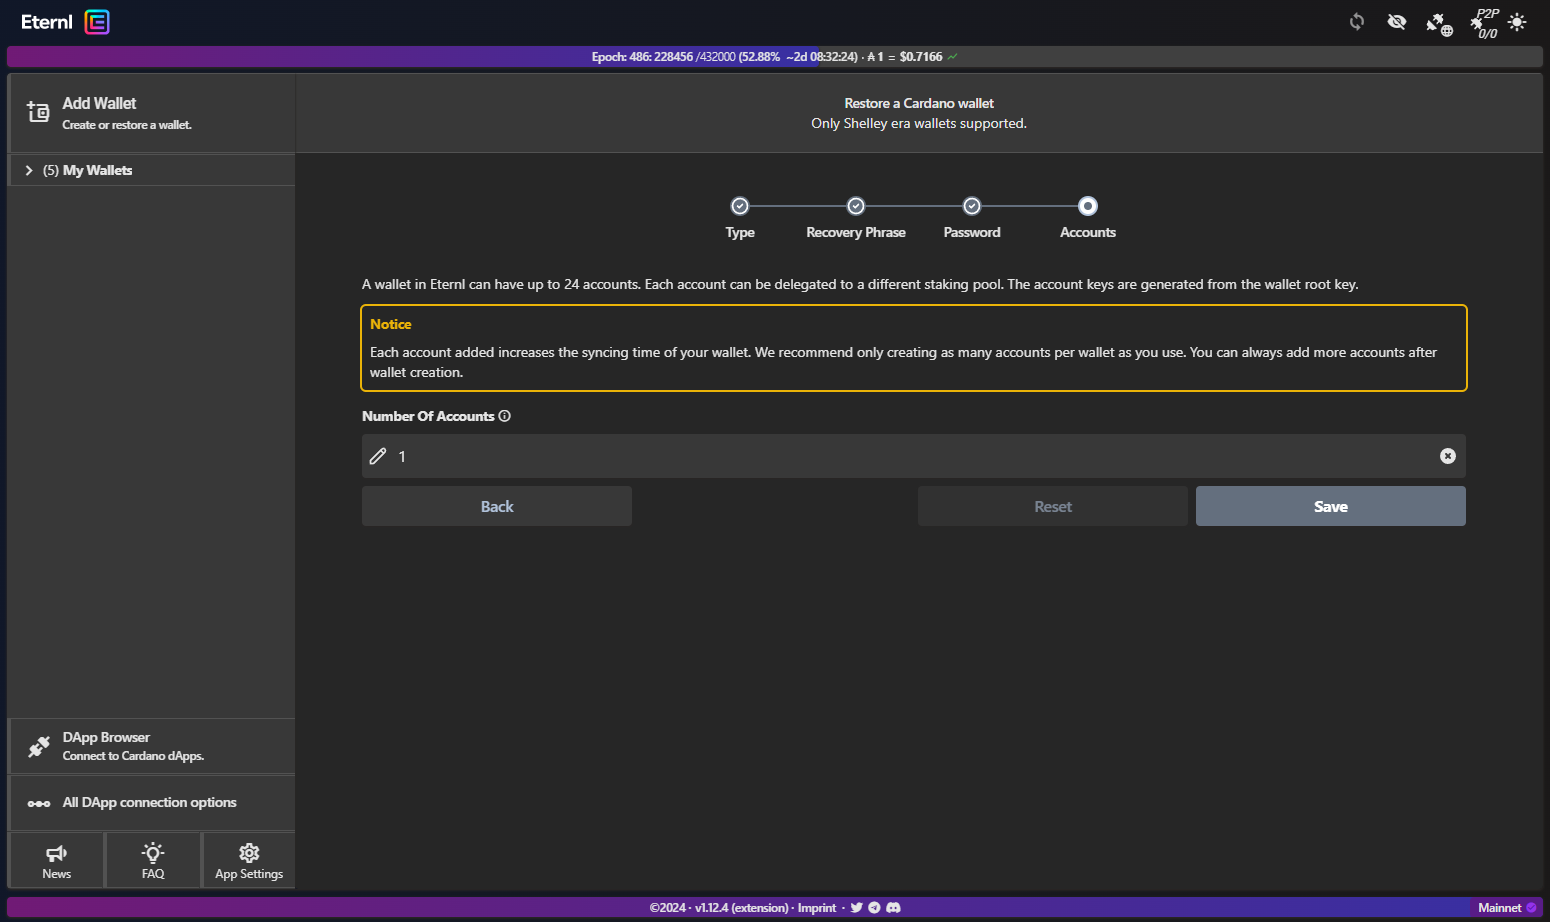Image resolution: width=1550 pixels, height=922 pixels.
Task: Clear the accounts field with the X icon
Action: point(1448,456)
